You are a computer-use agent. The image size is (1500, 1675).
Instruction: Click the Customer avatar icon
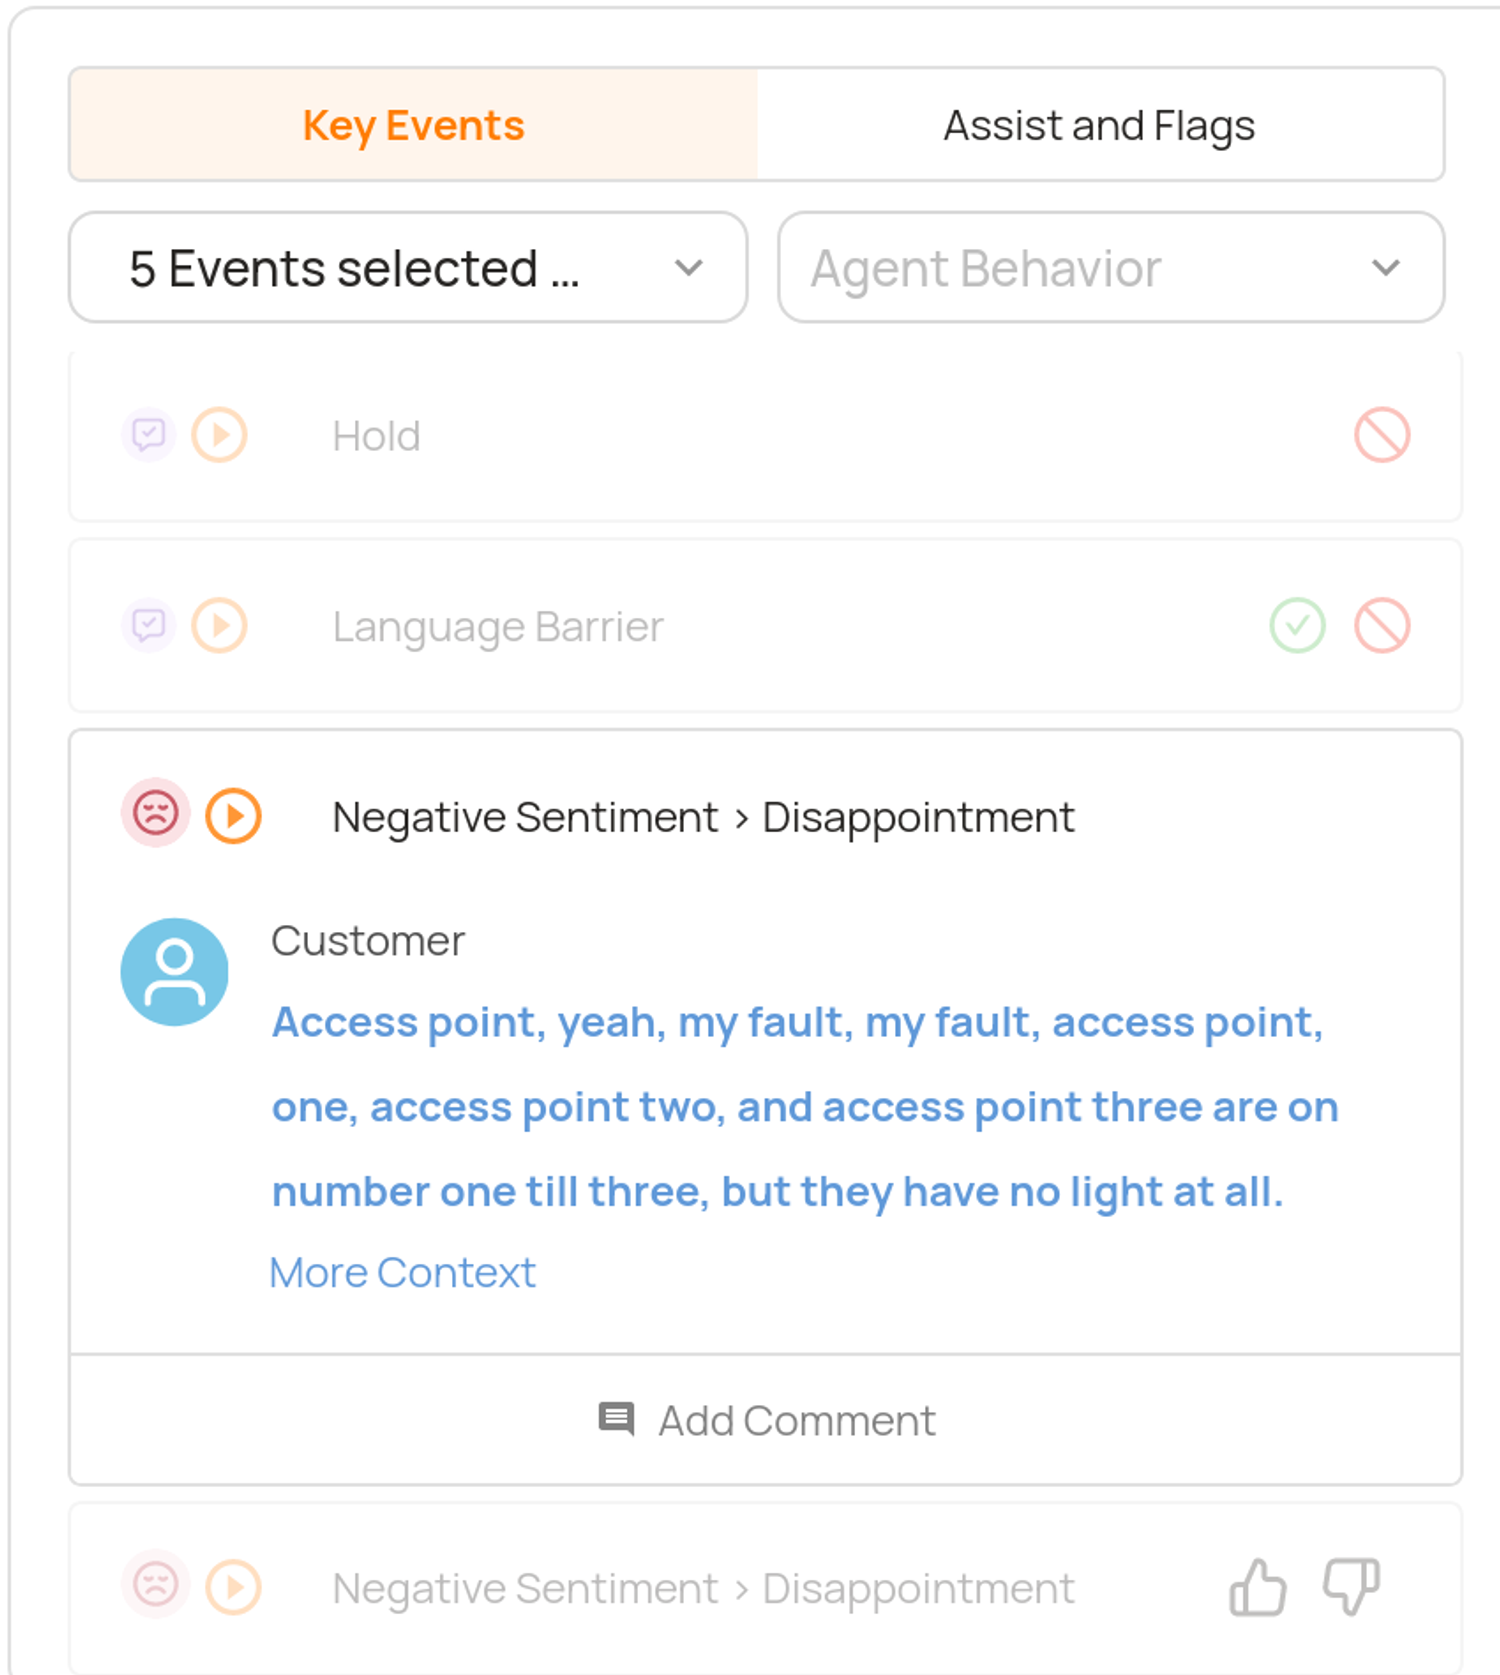175,972
